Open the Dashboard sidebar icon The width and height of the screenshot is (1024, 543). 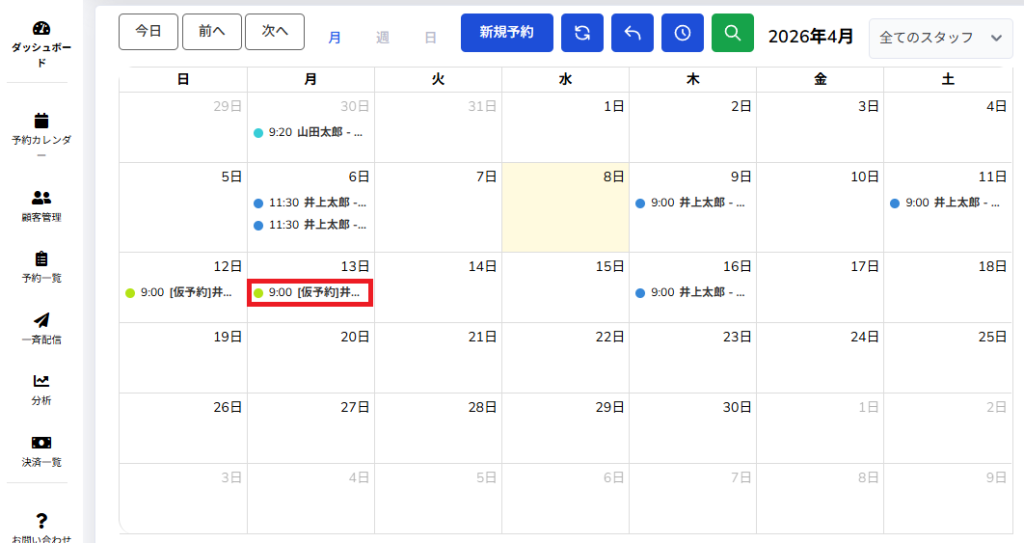click(x=40, y=29)
